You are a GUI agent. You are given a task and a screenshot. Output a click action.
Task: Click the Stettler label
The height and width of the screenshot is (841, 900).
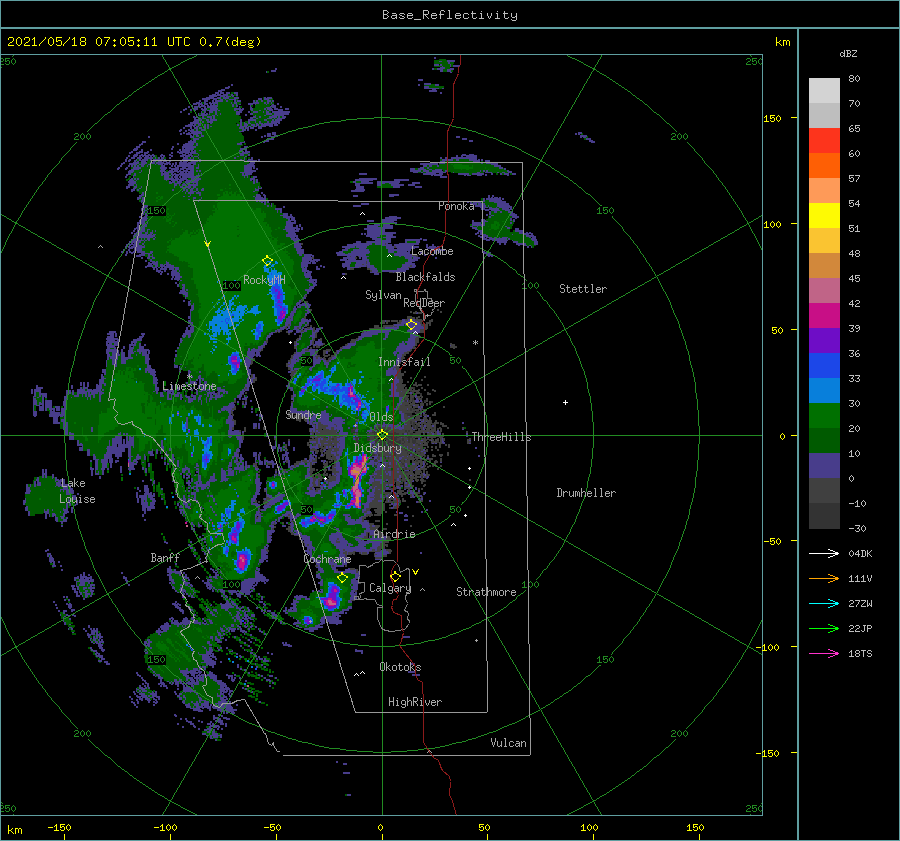(x=583, y=289)
